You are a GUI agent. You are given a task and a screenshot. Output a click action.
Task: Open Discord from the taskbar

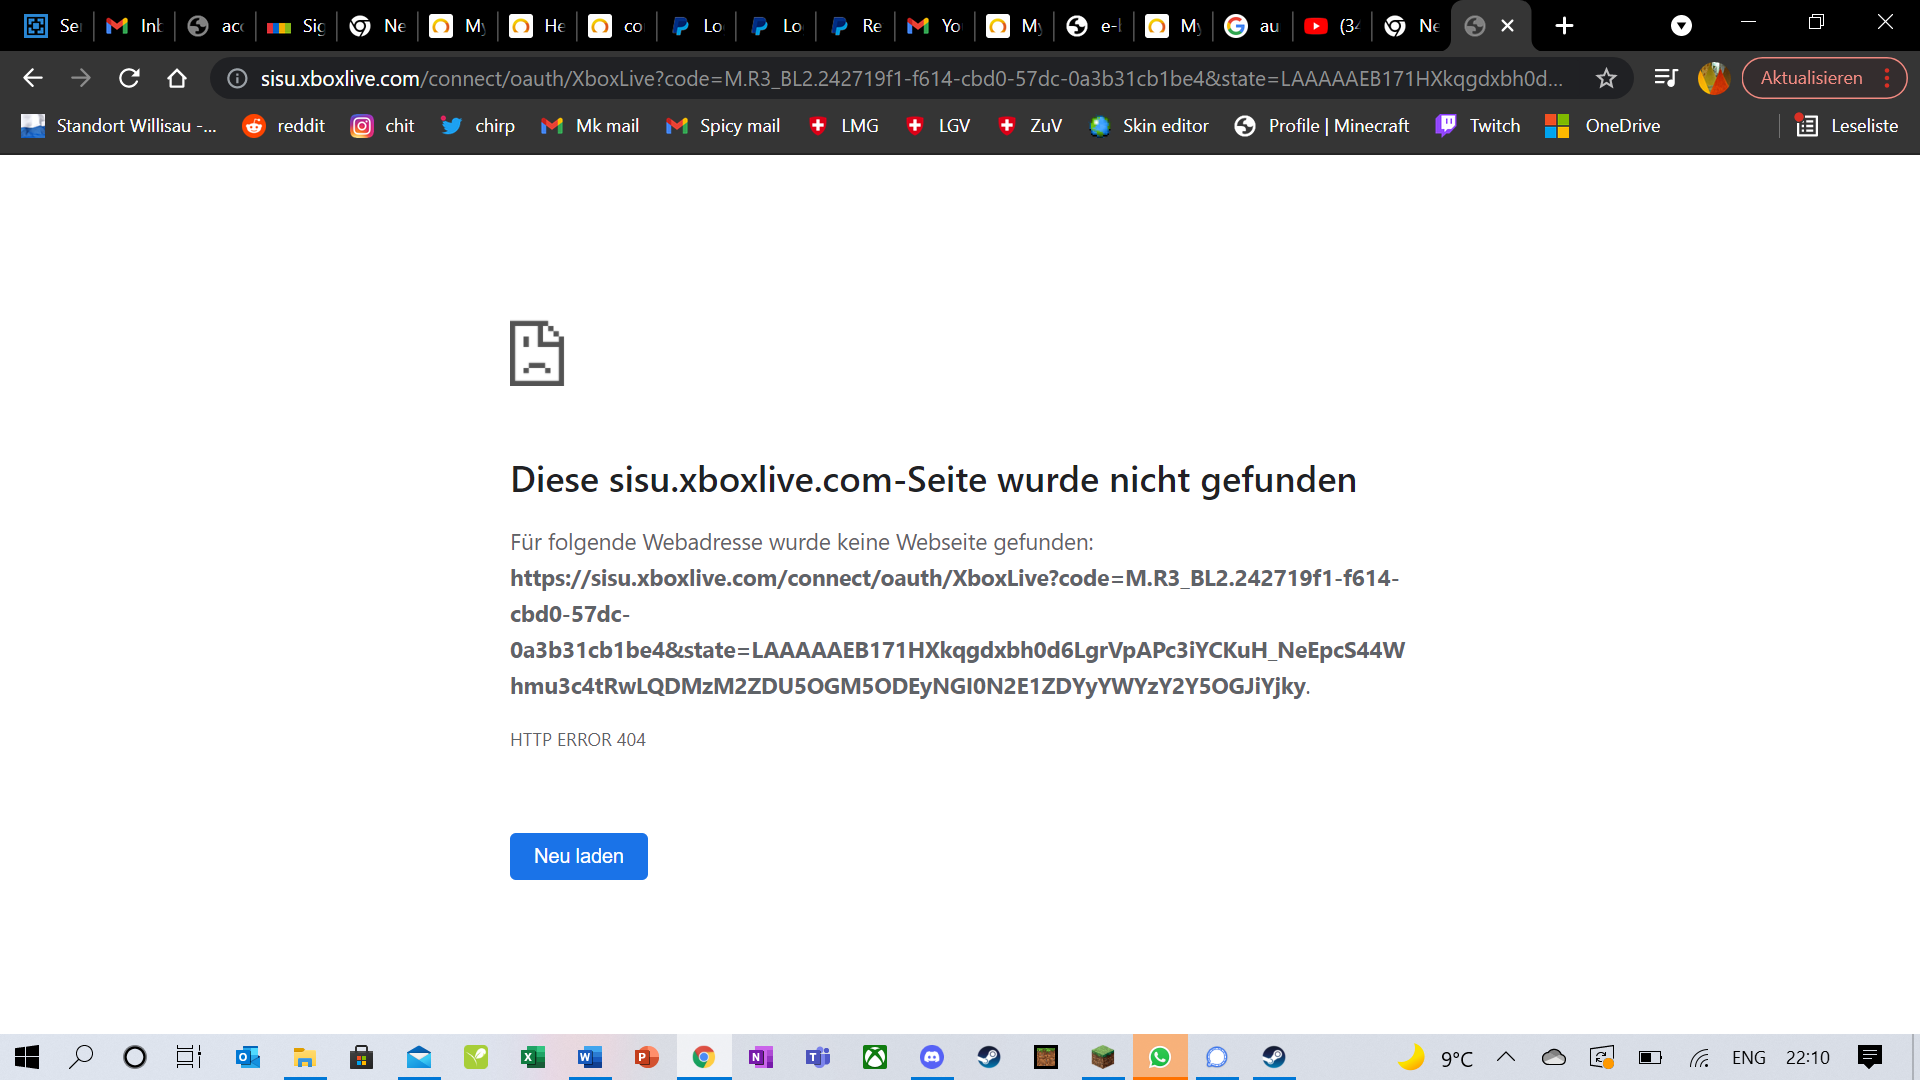tap(931, 1057)
